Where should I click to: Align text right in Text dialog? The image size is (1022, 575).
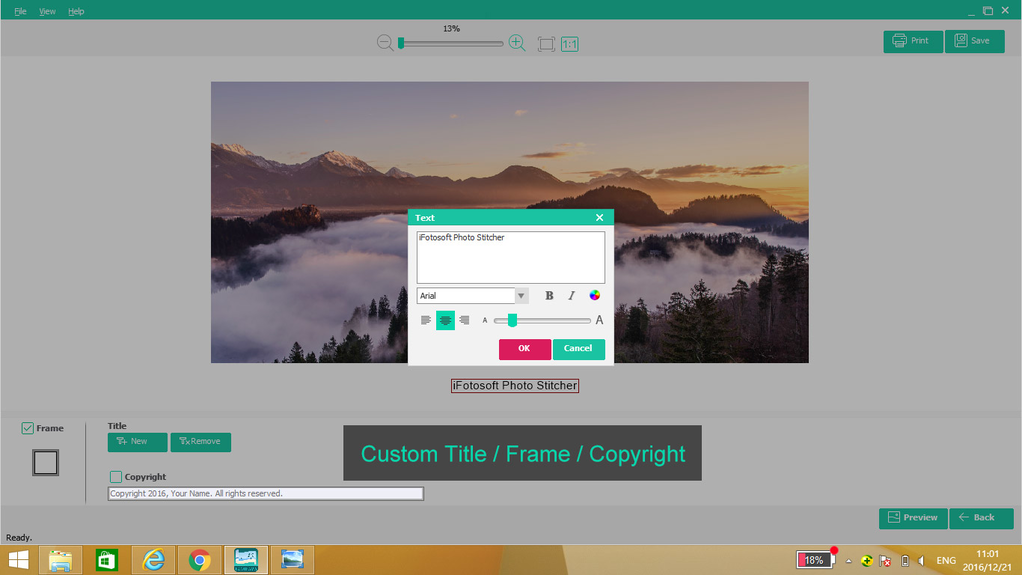[x=464, y=320]
